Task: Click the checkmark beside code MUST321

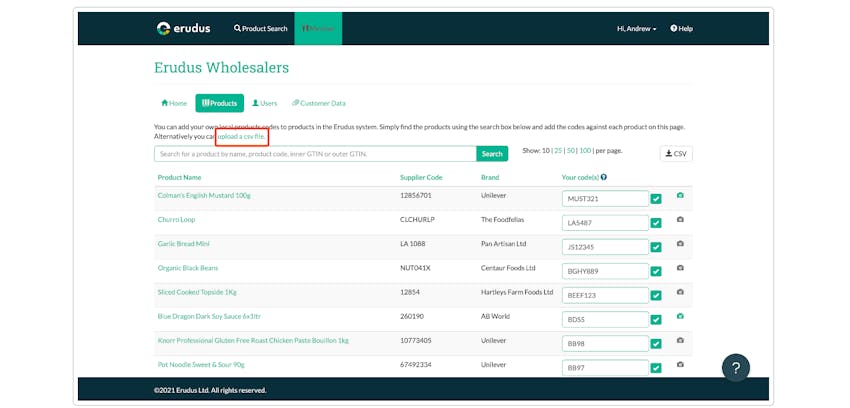Action: [656, 199]
